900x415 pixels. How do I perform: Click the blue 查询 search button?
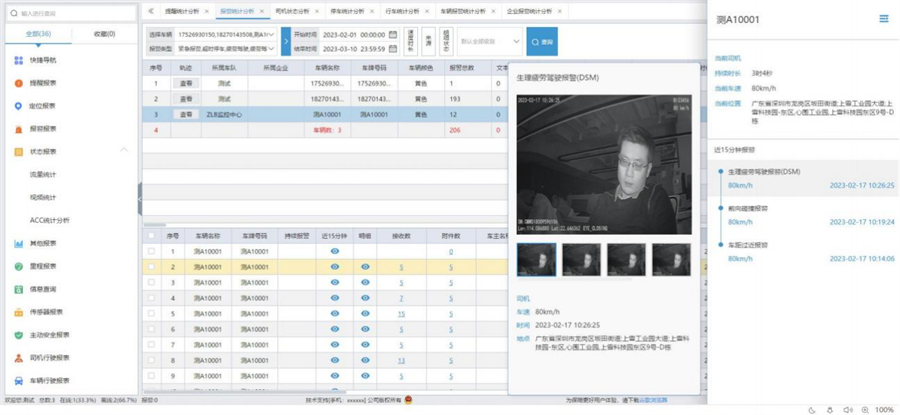(542, 42)
